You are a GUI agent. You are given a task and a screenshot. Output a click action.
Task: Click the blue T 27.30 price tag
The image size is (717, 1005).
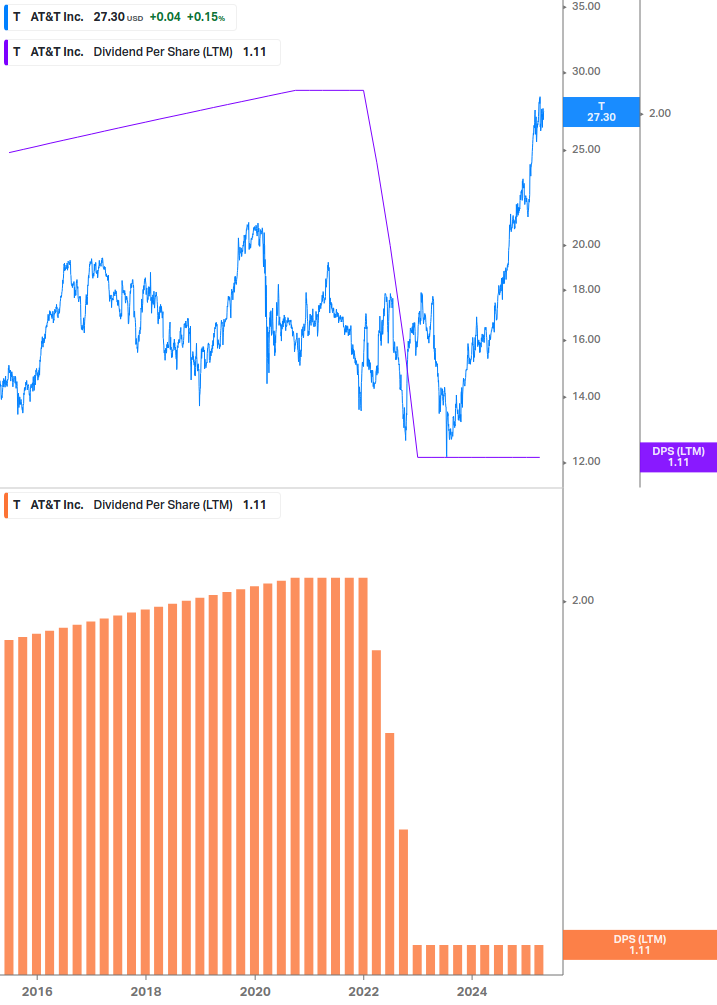[x=601, y=112]
